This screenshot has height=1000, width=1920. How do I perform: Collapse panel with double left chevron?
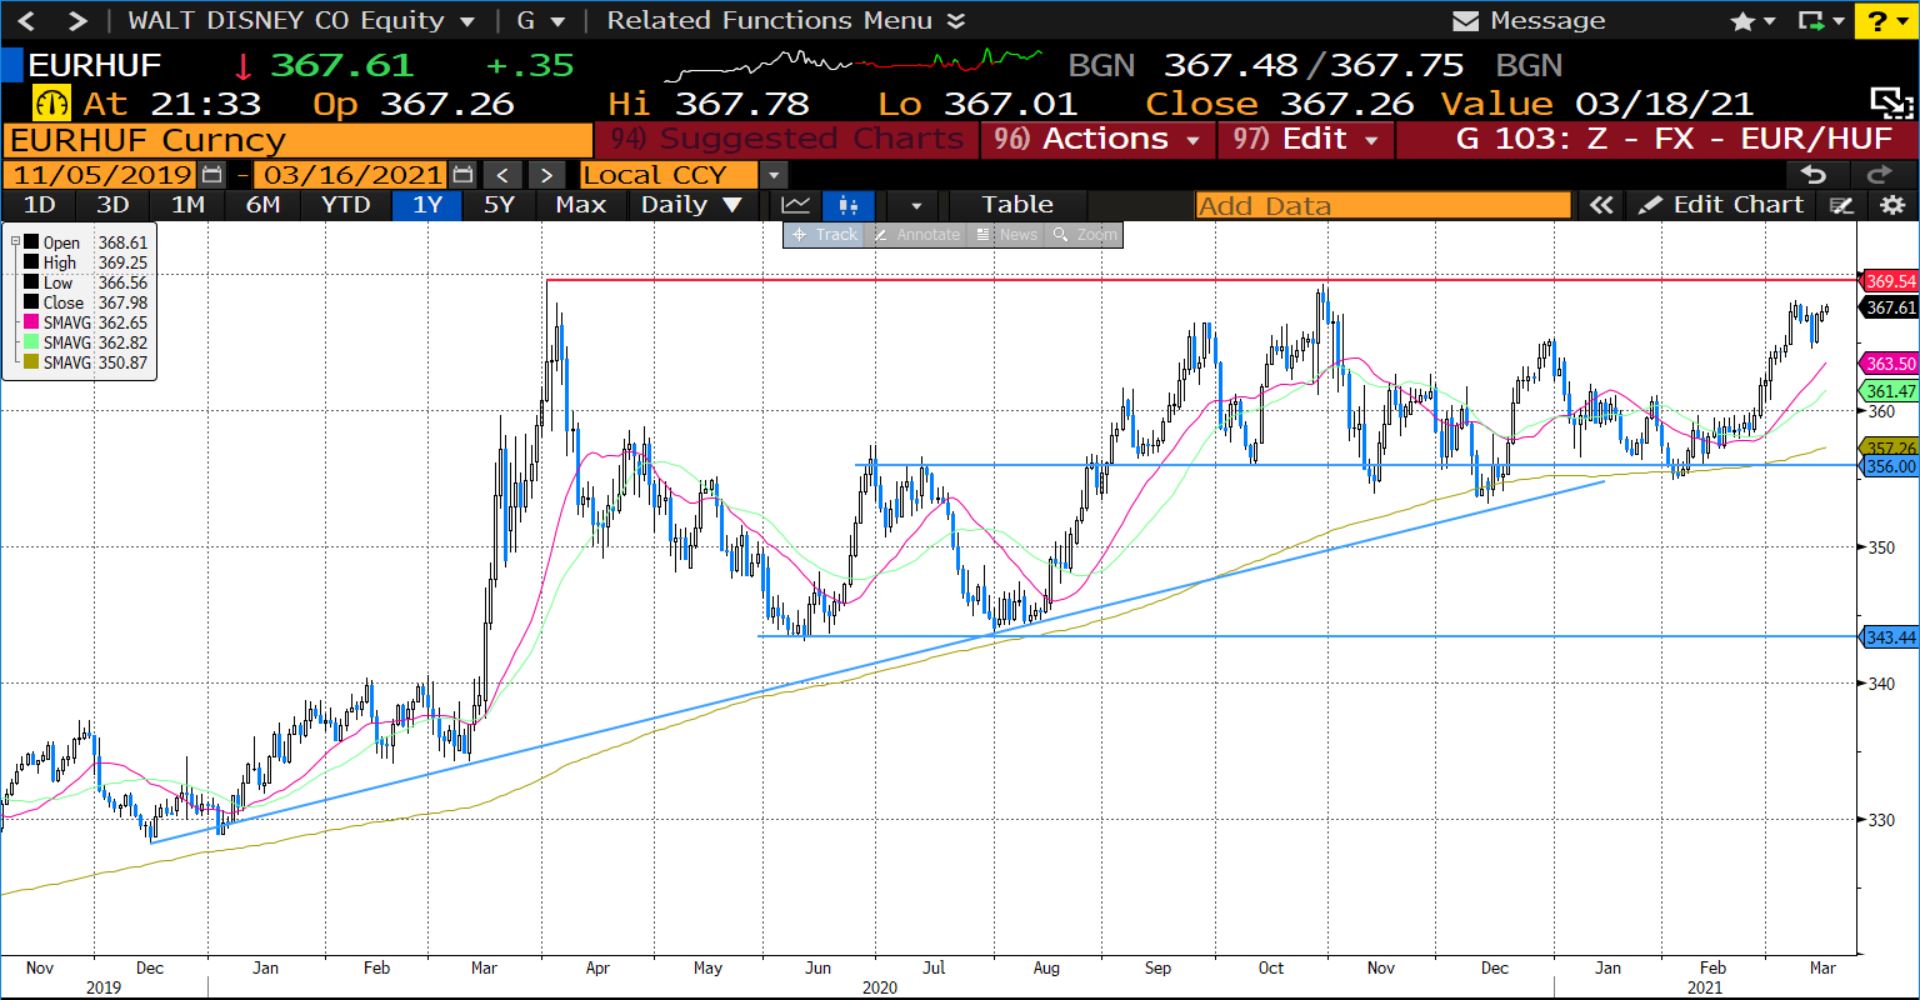click(1601, 205)
